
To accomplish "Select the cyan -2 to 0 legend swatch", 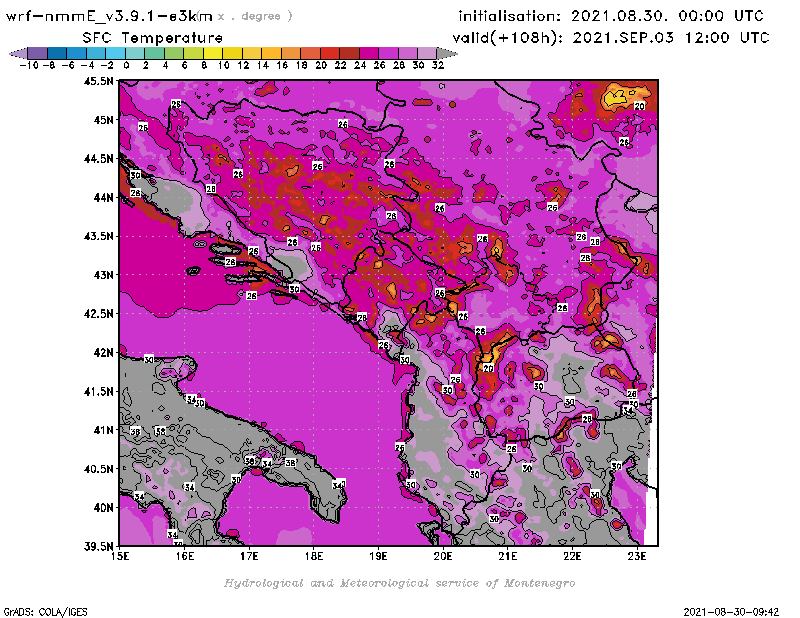I will click(x=116, y=53).
